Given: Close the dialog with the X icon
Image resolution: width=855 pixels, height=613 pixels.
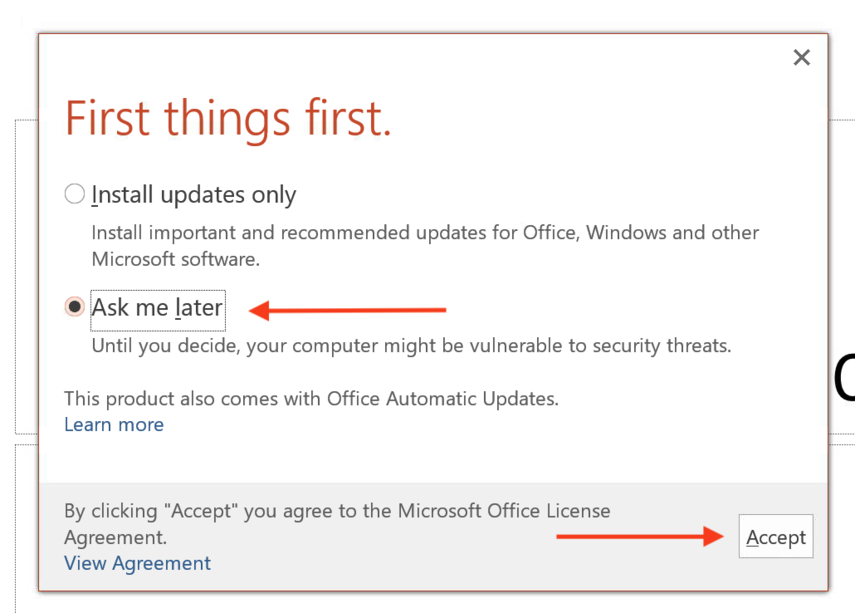Looking at the screenshot, I should (x=801, y=58).
